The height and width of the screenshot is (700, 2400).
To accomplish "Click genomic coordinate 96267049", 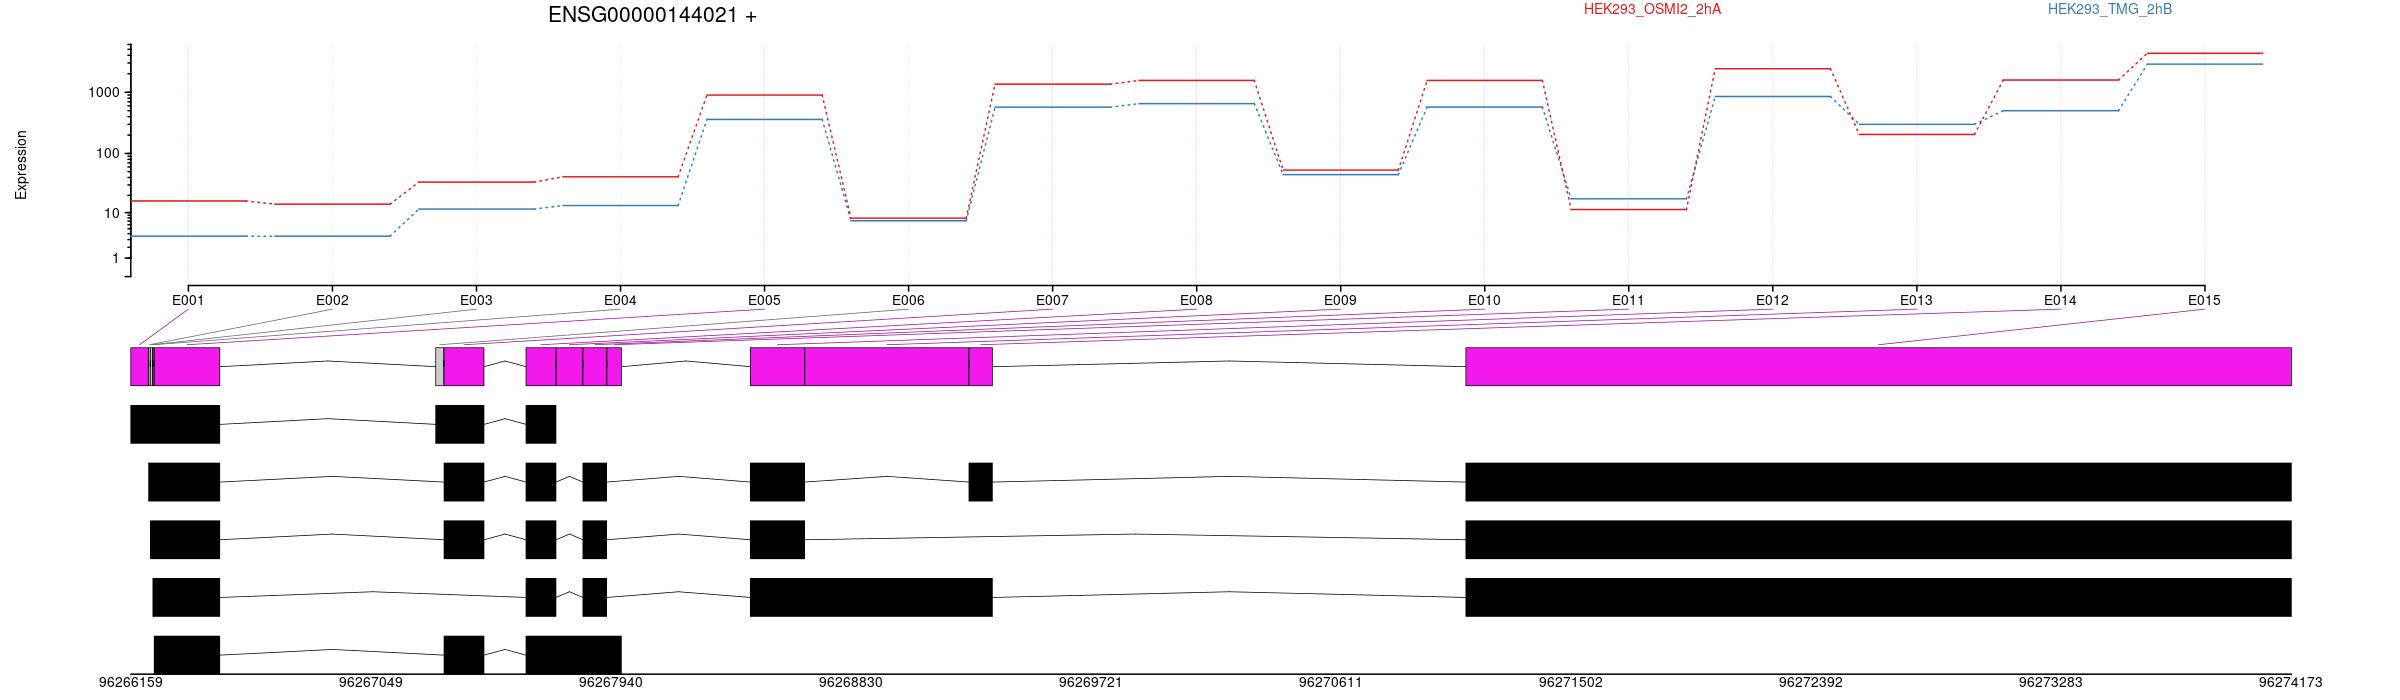I will pos(371,683).
